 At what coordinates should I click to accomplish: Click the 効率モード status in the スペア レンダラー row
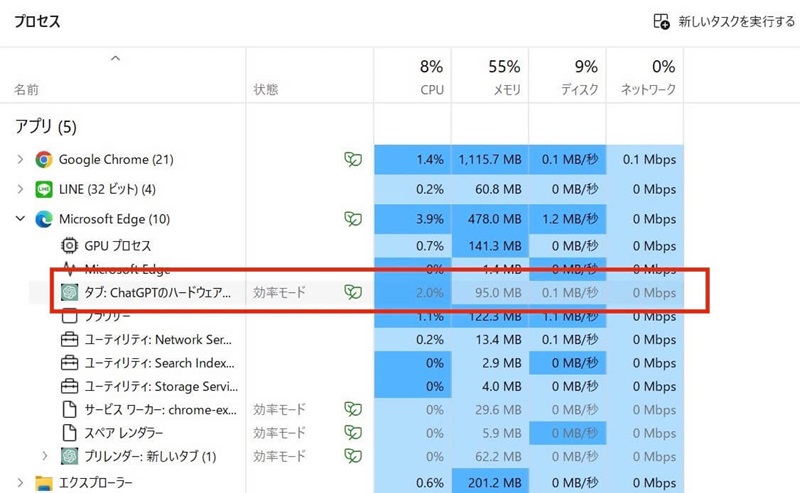[x=280, y=433]
